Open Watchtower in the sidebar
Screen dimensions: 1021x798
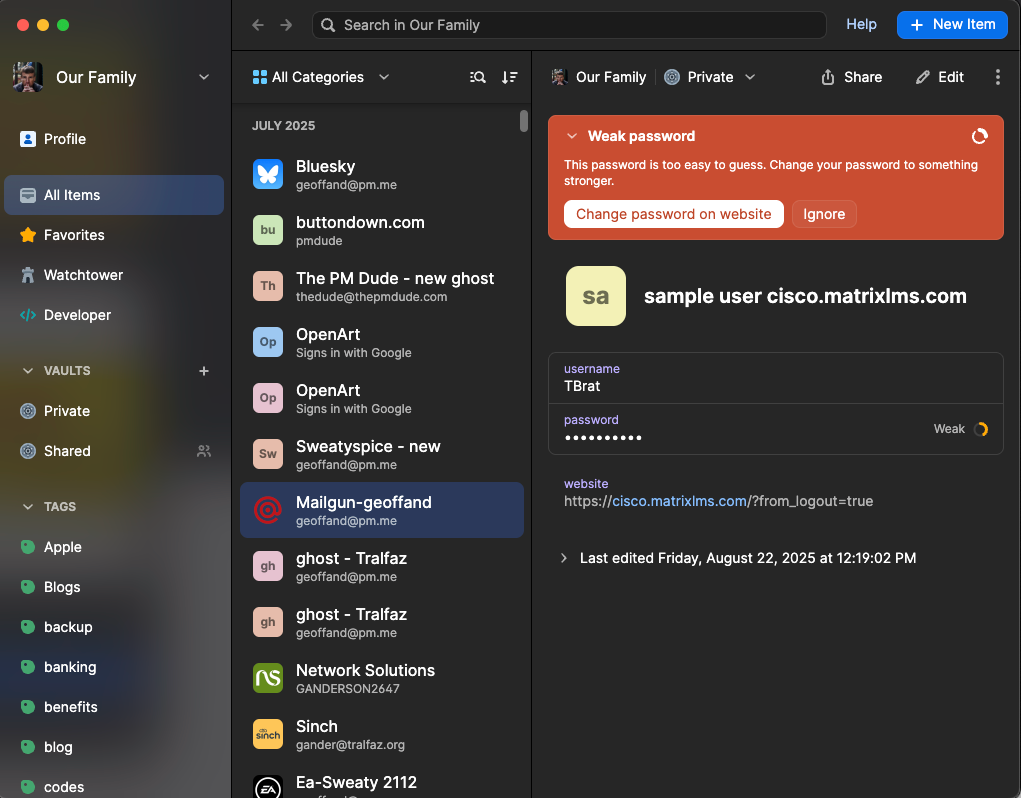83,275
